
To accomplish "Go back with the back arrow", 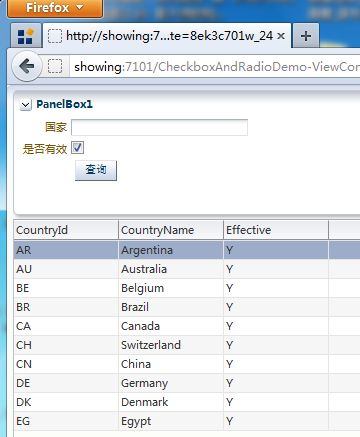I will 27,66.
